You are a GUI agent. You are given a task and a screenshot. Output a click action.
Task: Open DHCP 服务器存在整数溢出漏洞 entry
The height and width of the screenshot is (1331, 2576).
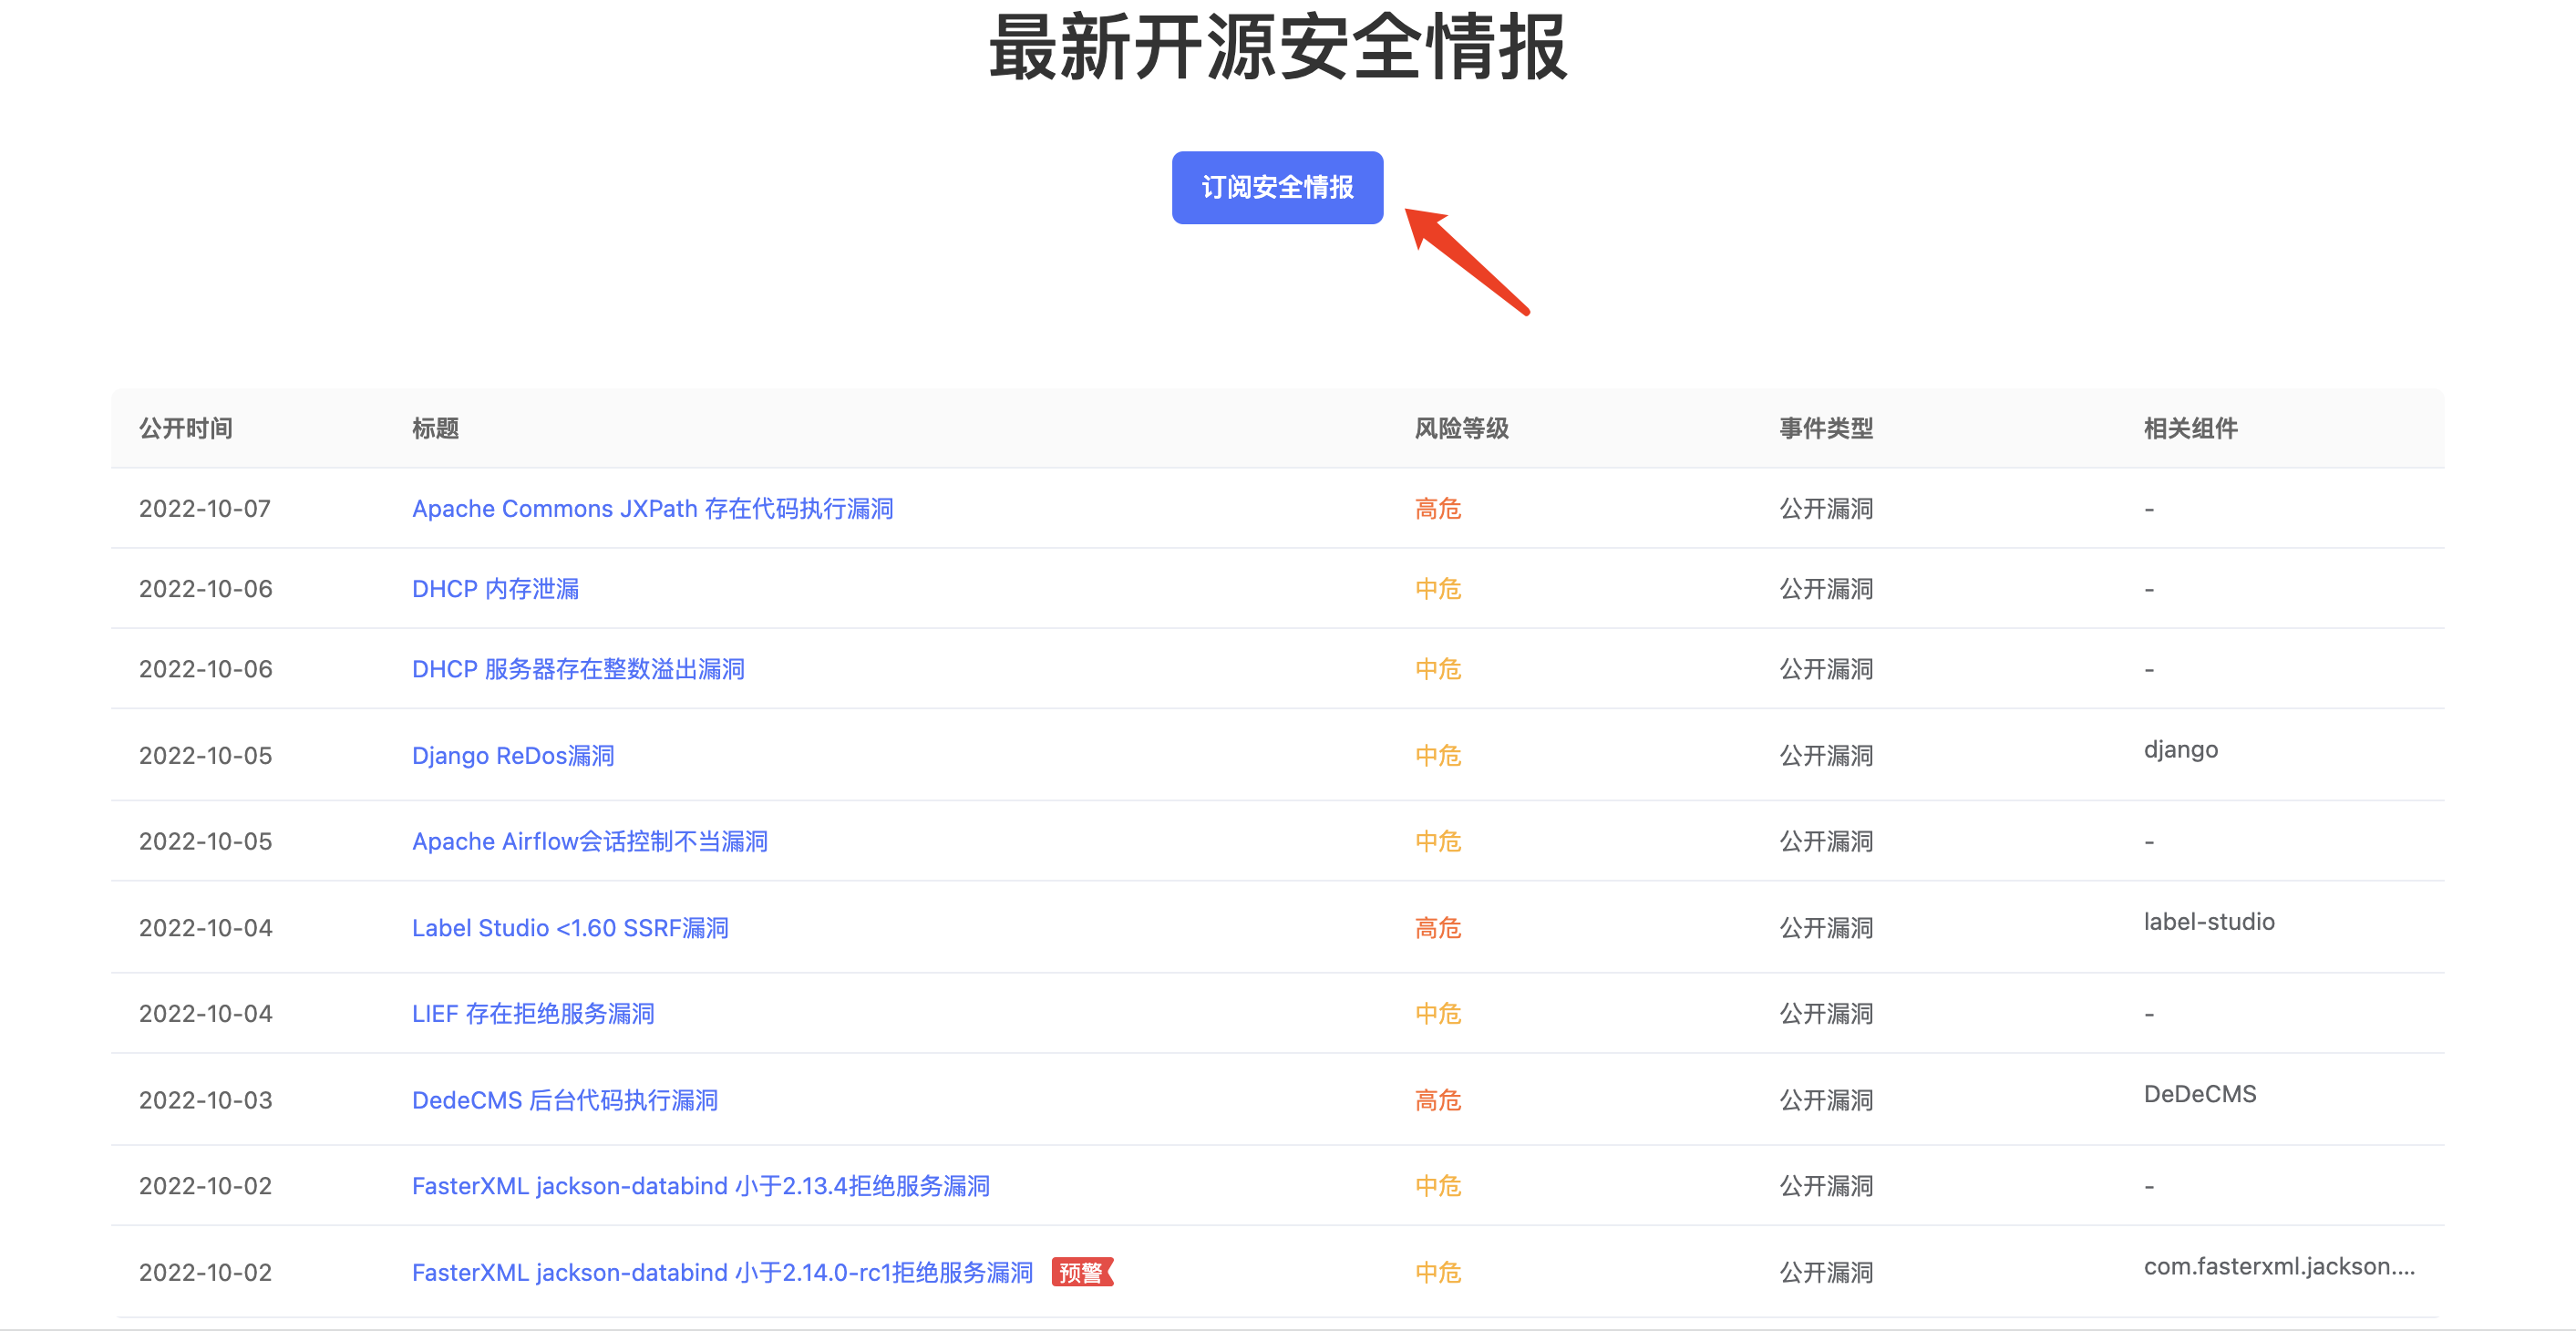pyautogui.click(x=578, y=668)
